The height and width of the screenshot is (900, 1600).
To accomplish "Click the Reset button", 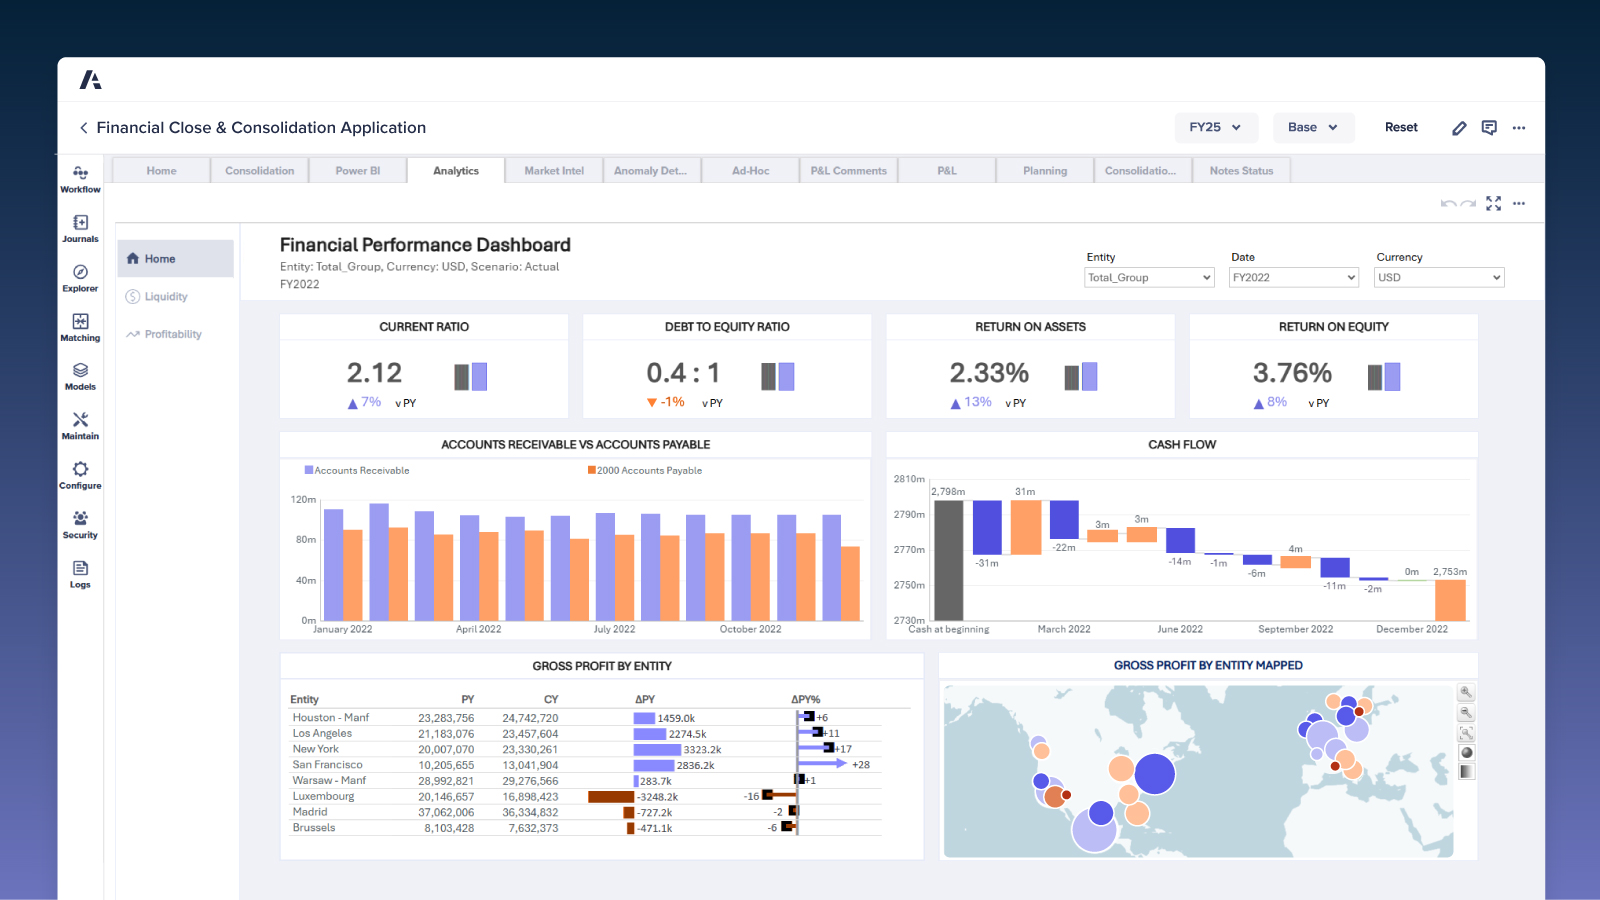I will click(1401, 128).
